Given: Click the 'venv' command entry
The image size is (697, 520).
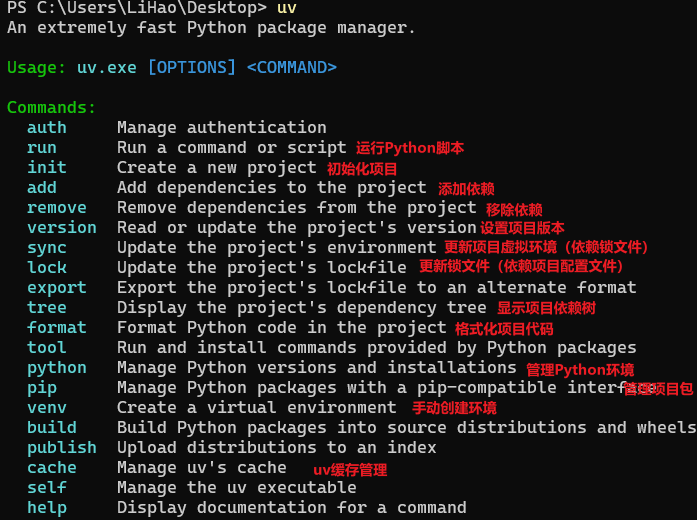Looking at the screenshot, I should (46, 408).
